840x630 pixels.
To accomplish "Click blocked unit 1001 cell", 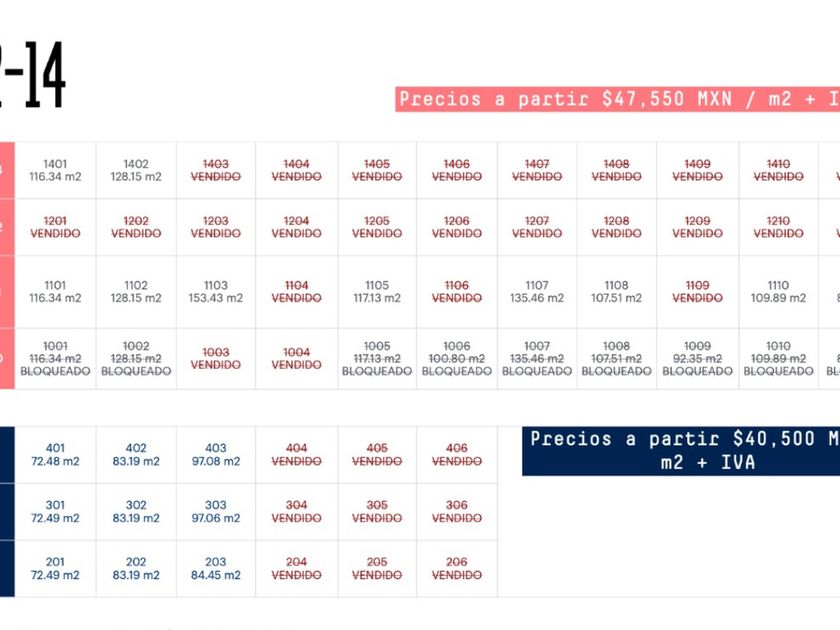I will pyautogui.click(x=56, y=358).
